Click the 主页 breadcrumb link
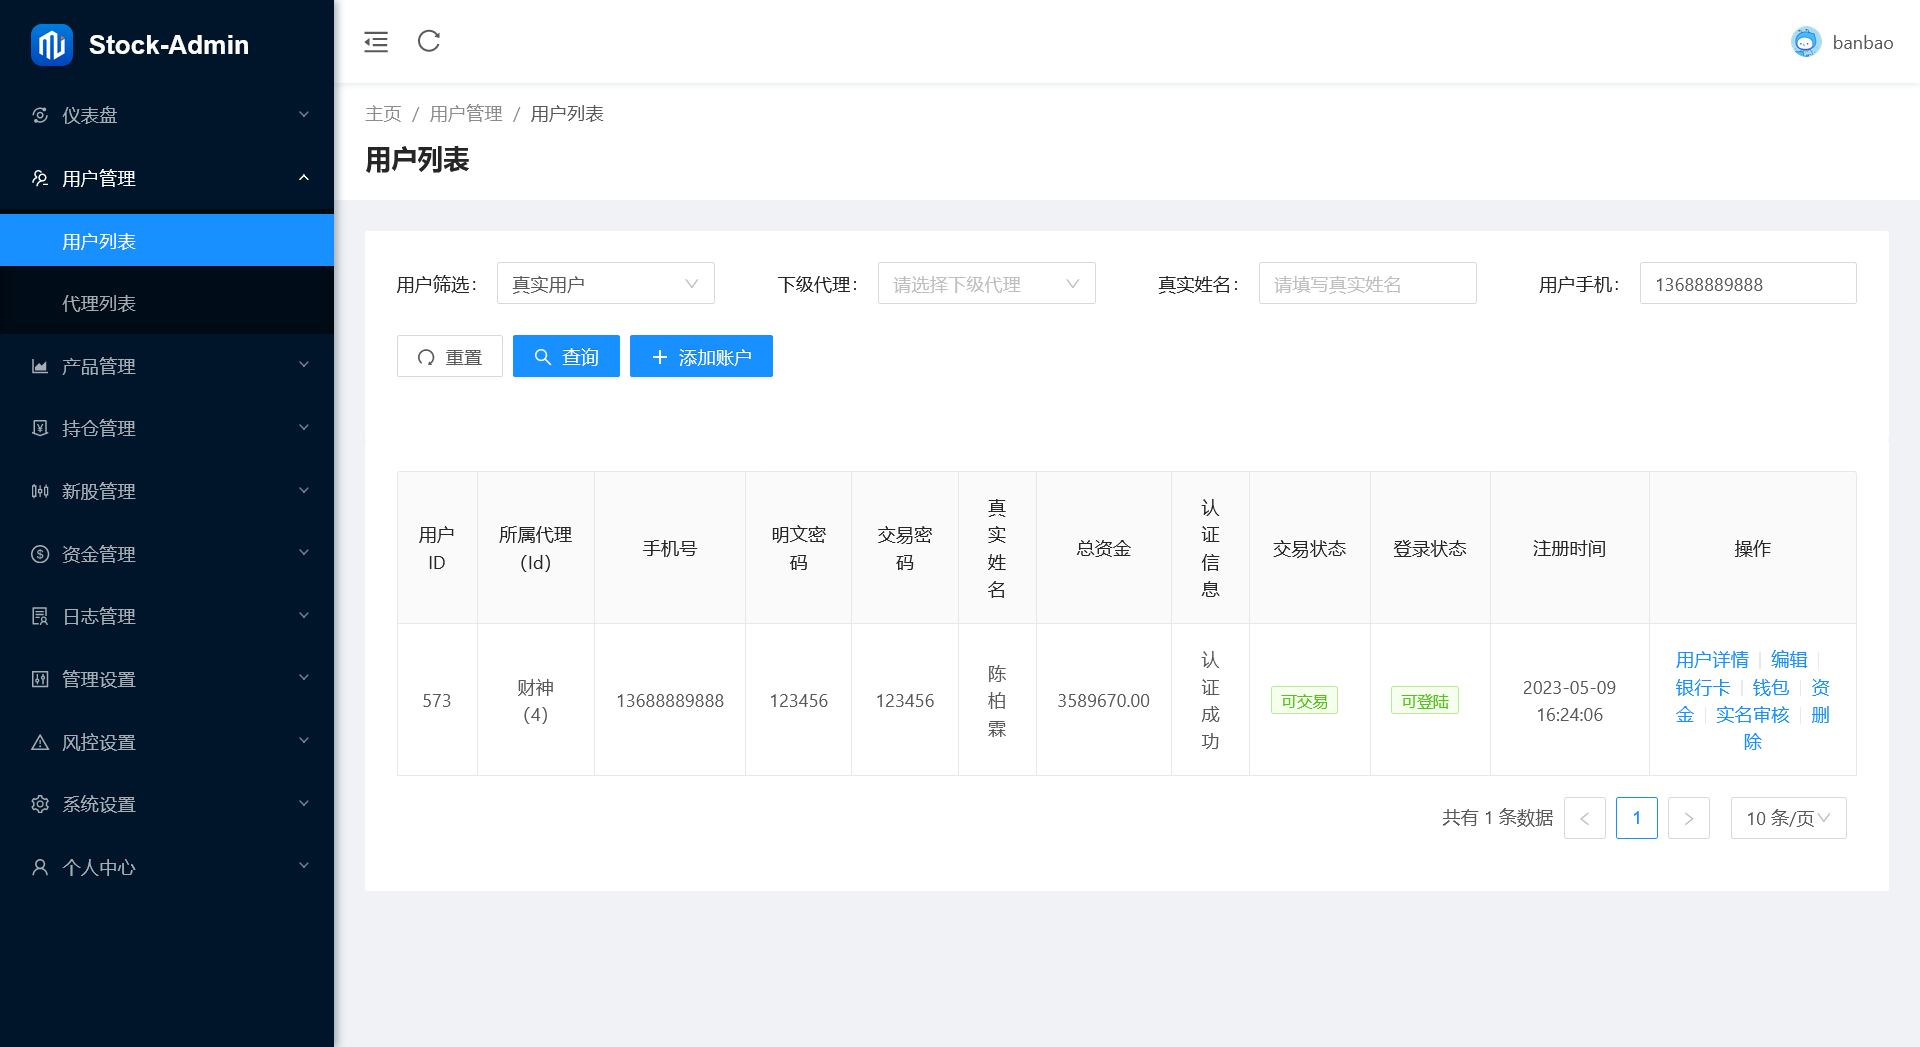The height and width of the screenshot is (1047, 1920). 383,113
